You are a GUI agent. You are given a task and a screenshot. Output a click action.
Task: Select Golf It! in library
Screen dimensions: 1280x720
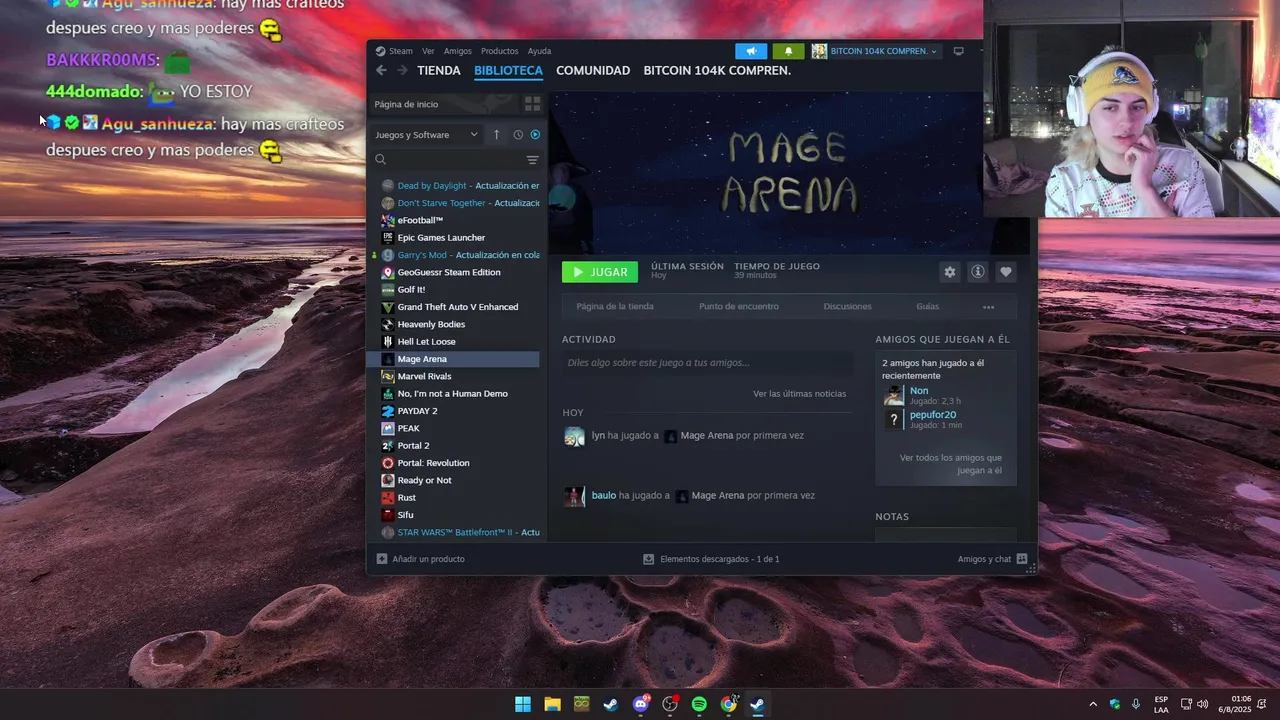click(460, 290)
